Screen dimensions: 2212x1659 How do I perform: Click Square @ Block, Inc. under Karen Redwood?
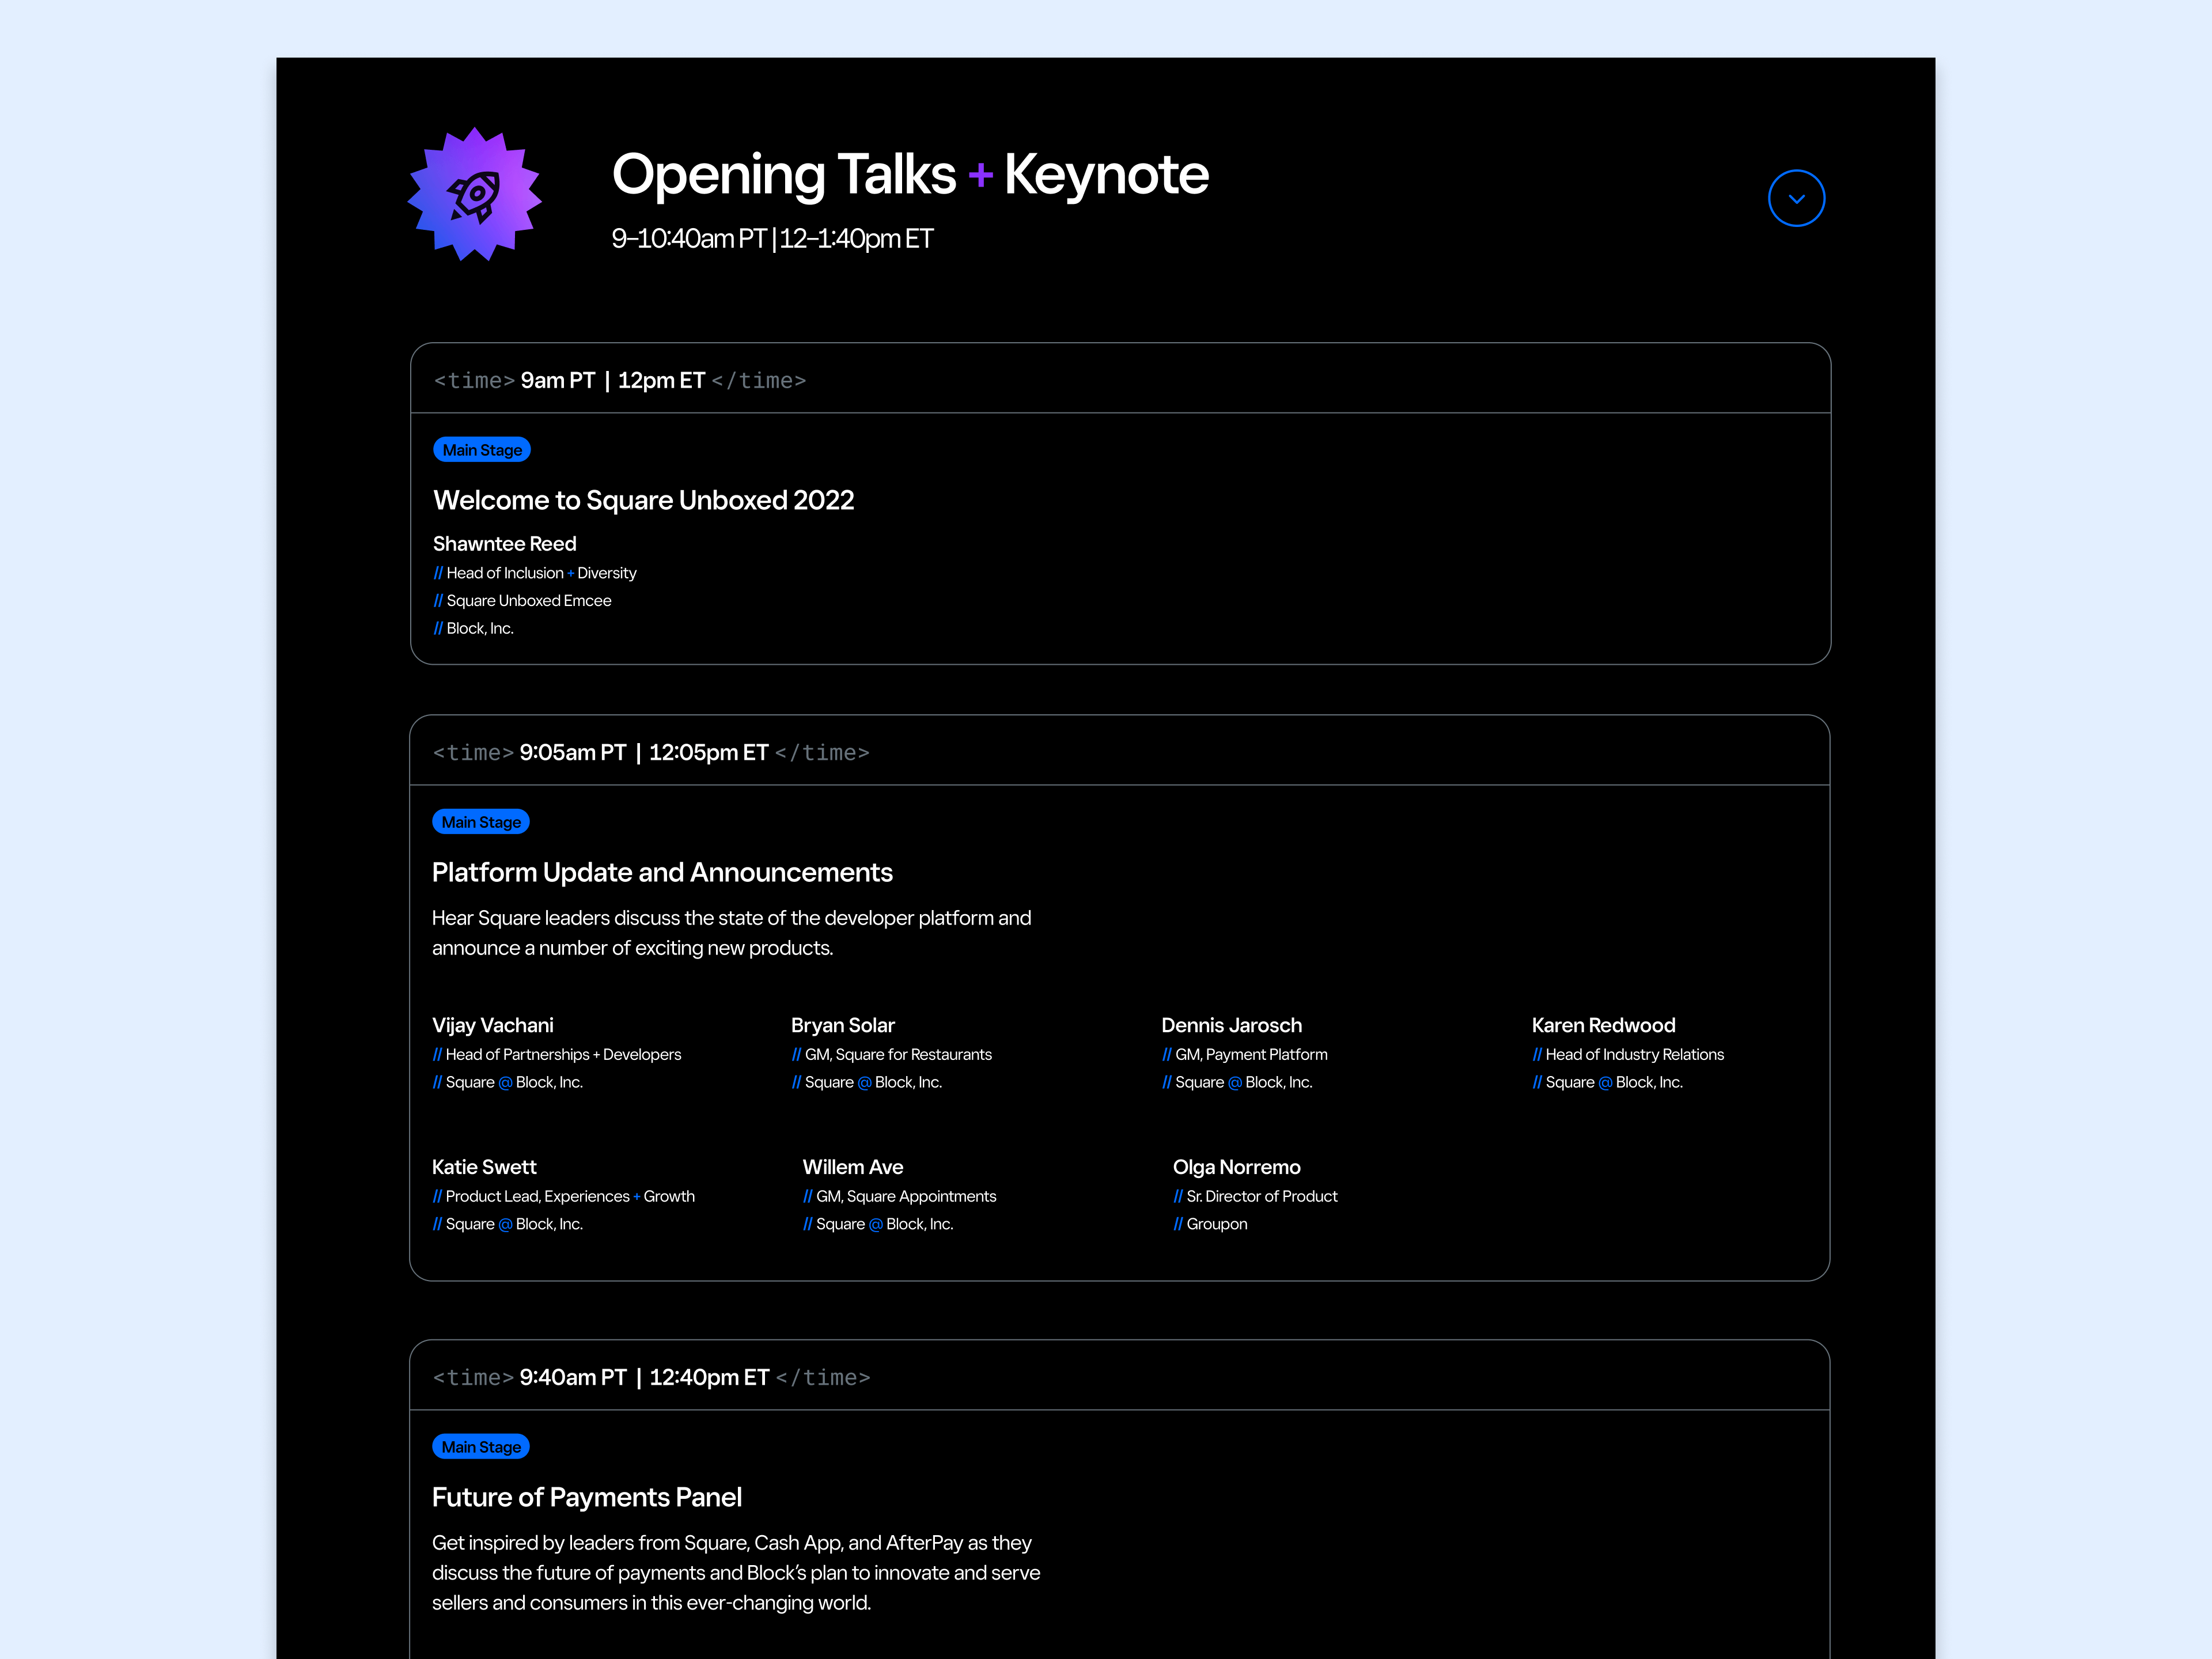click(1608, 1082)
